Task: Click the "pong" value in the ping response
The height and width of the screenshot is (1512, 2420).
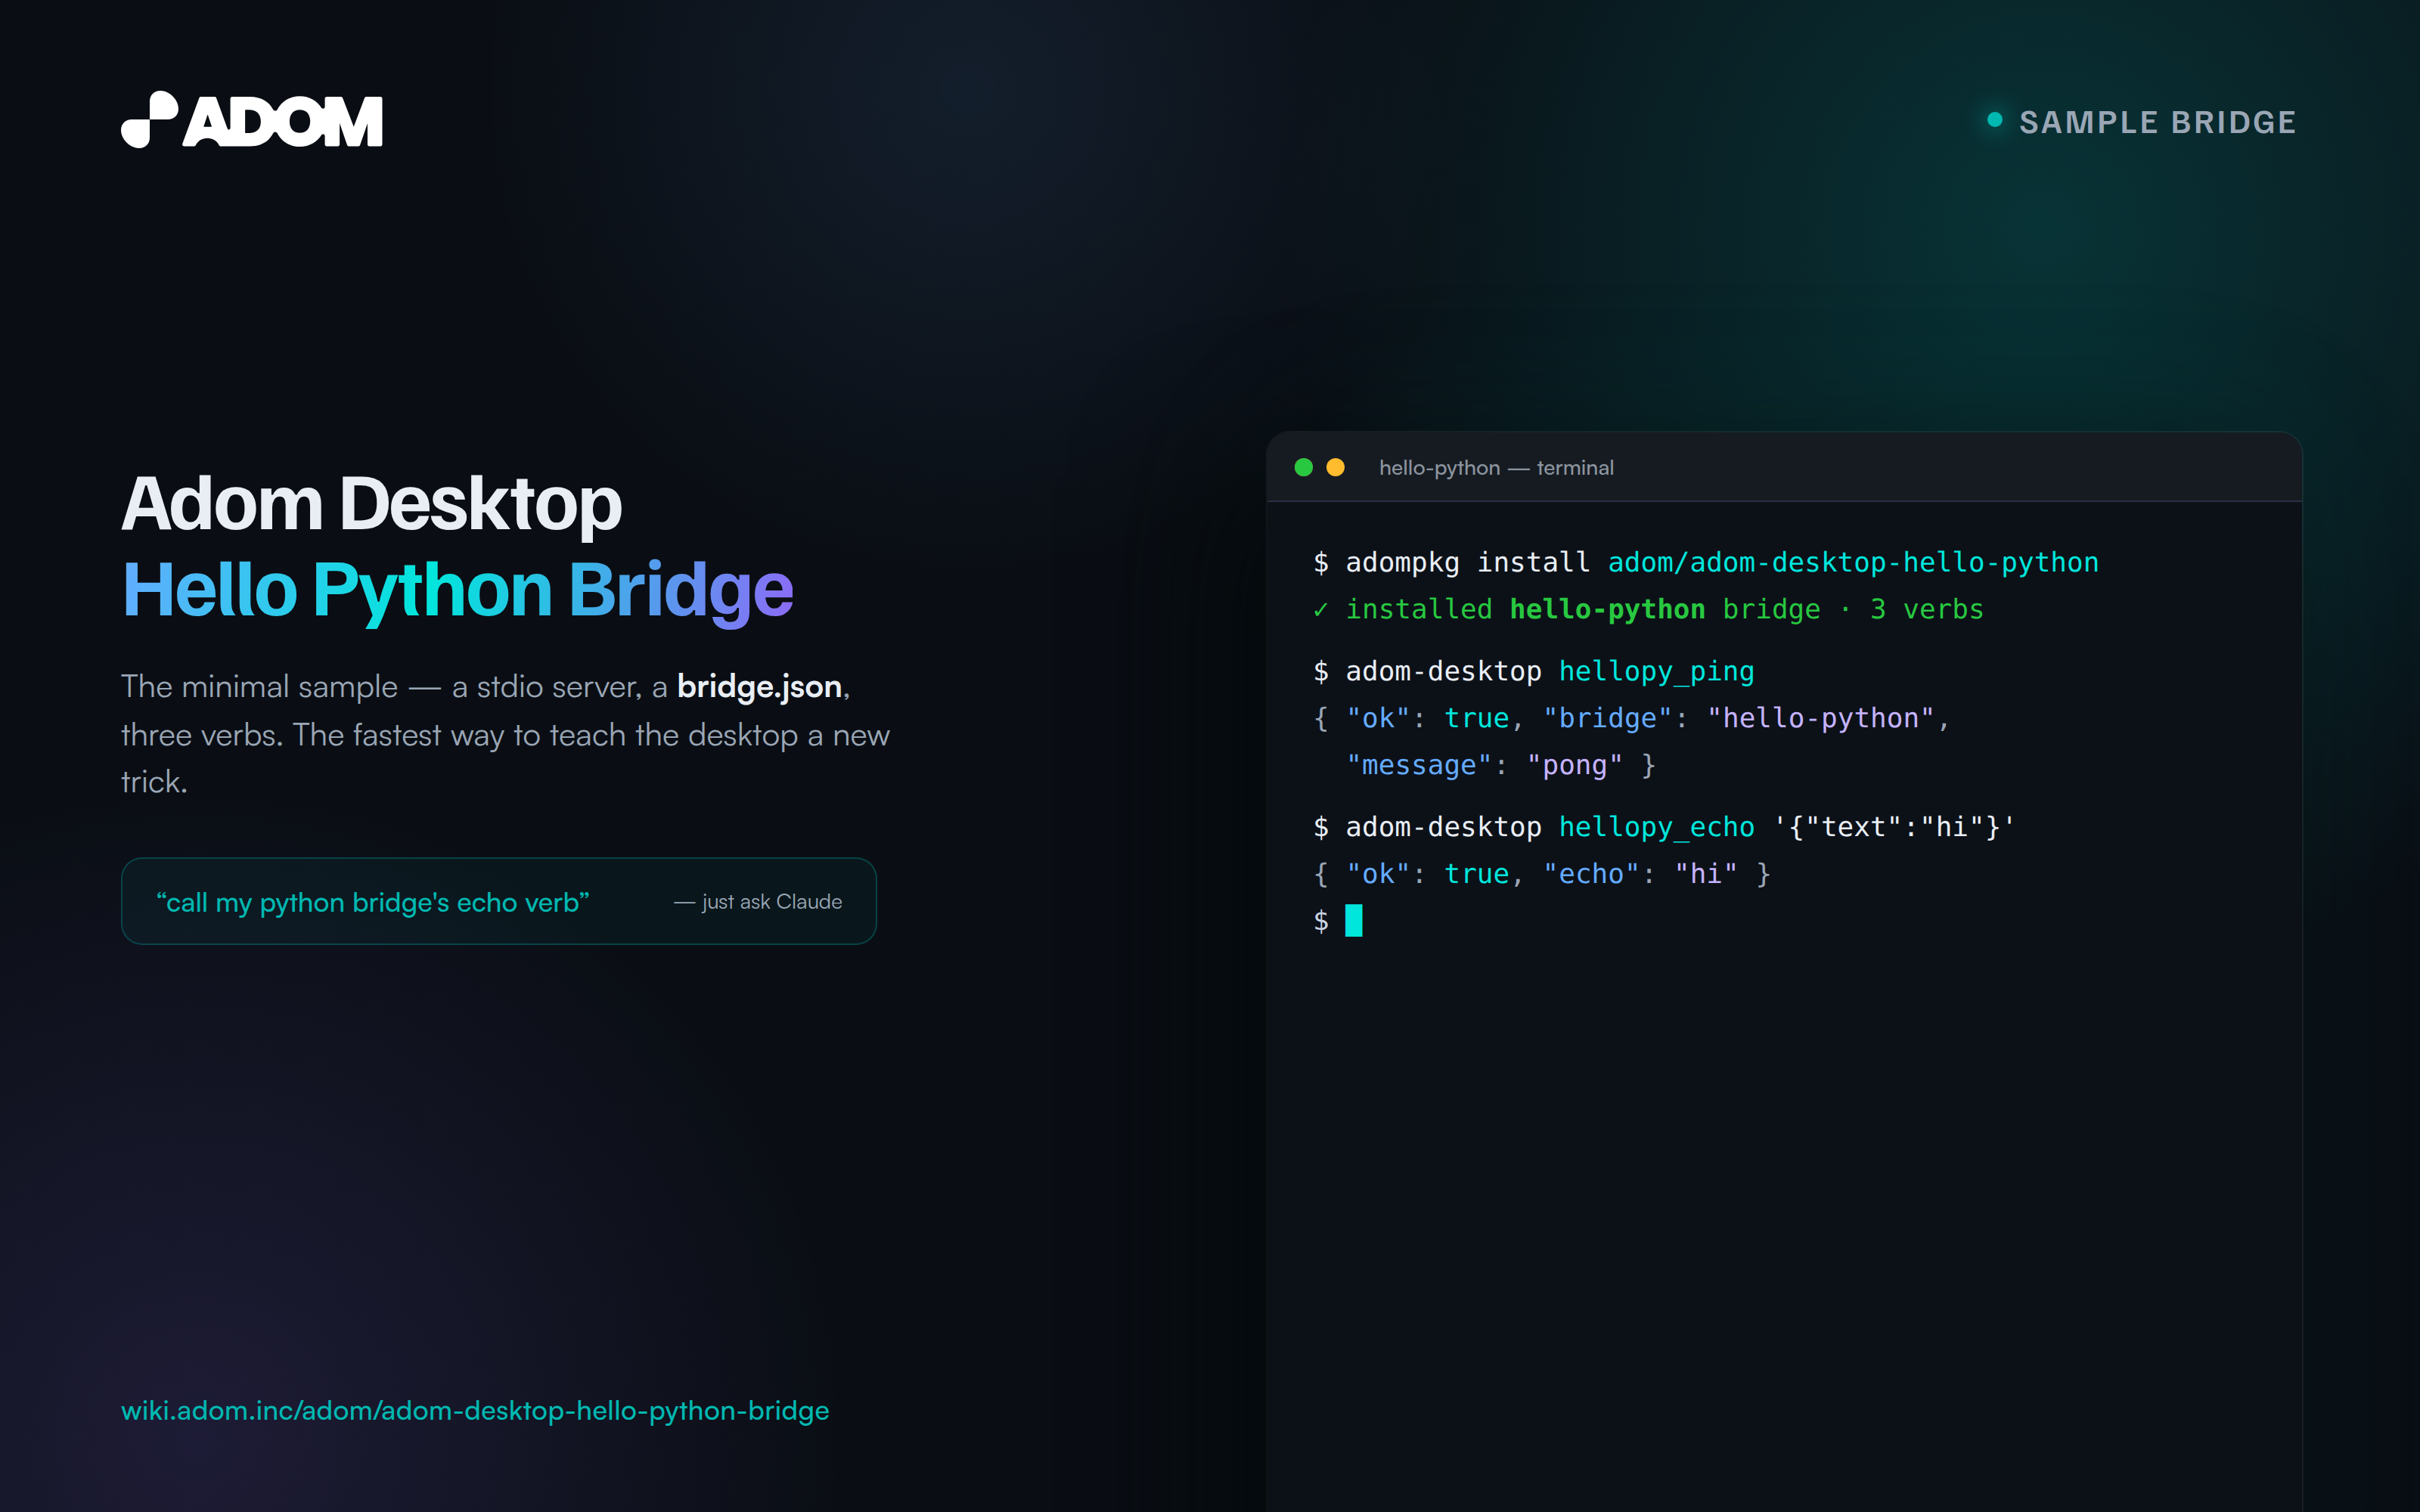Action: pos(1574,765)
